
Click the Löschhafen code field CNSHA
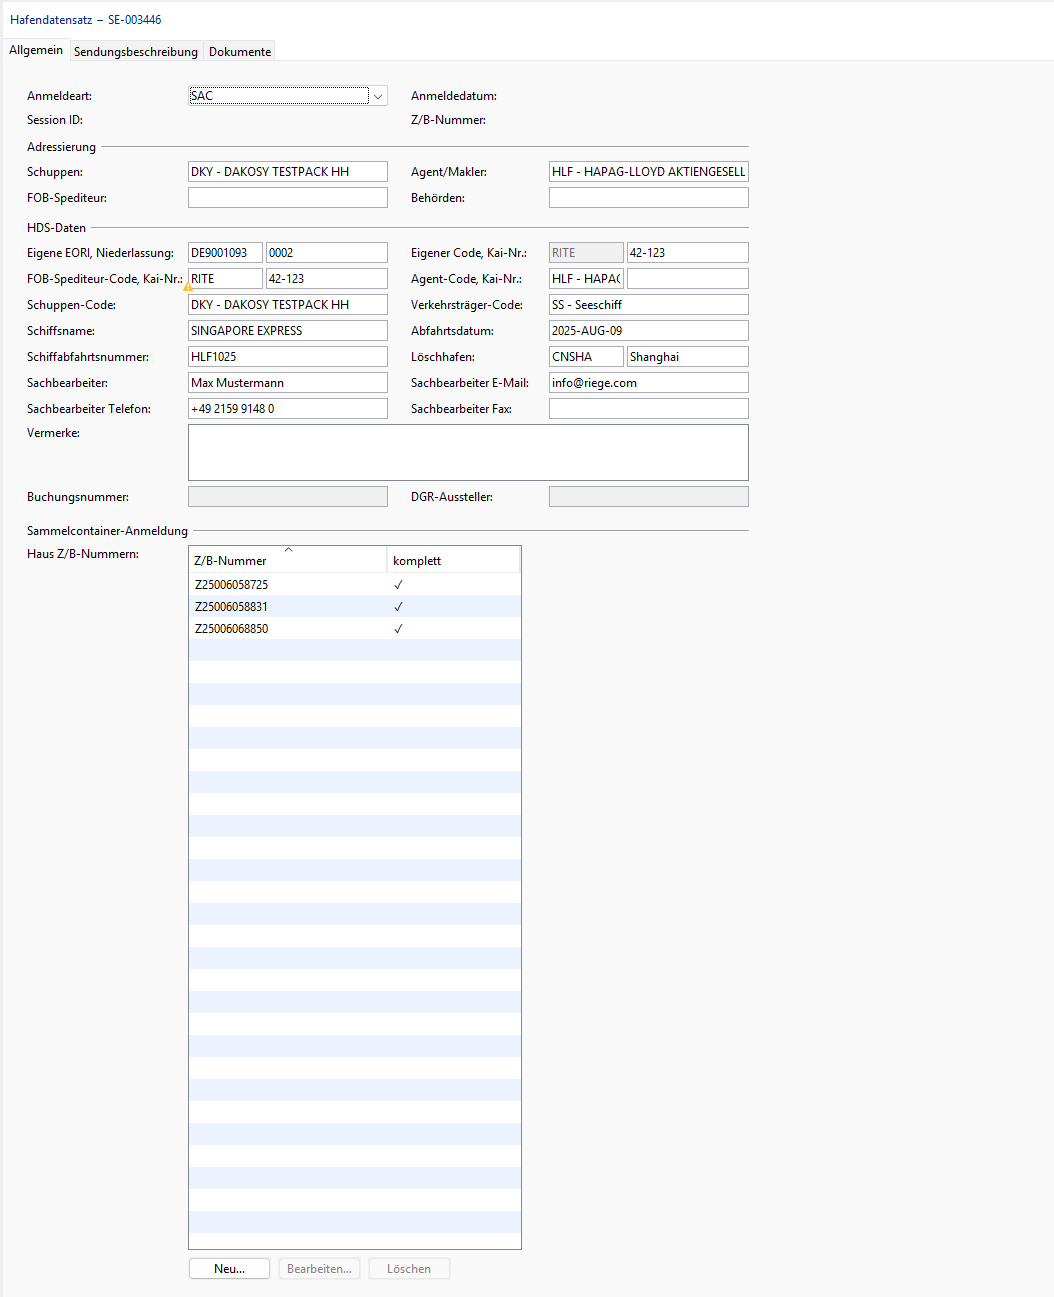coord(586,357)
